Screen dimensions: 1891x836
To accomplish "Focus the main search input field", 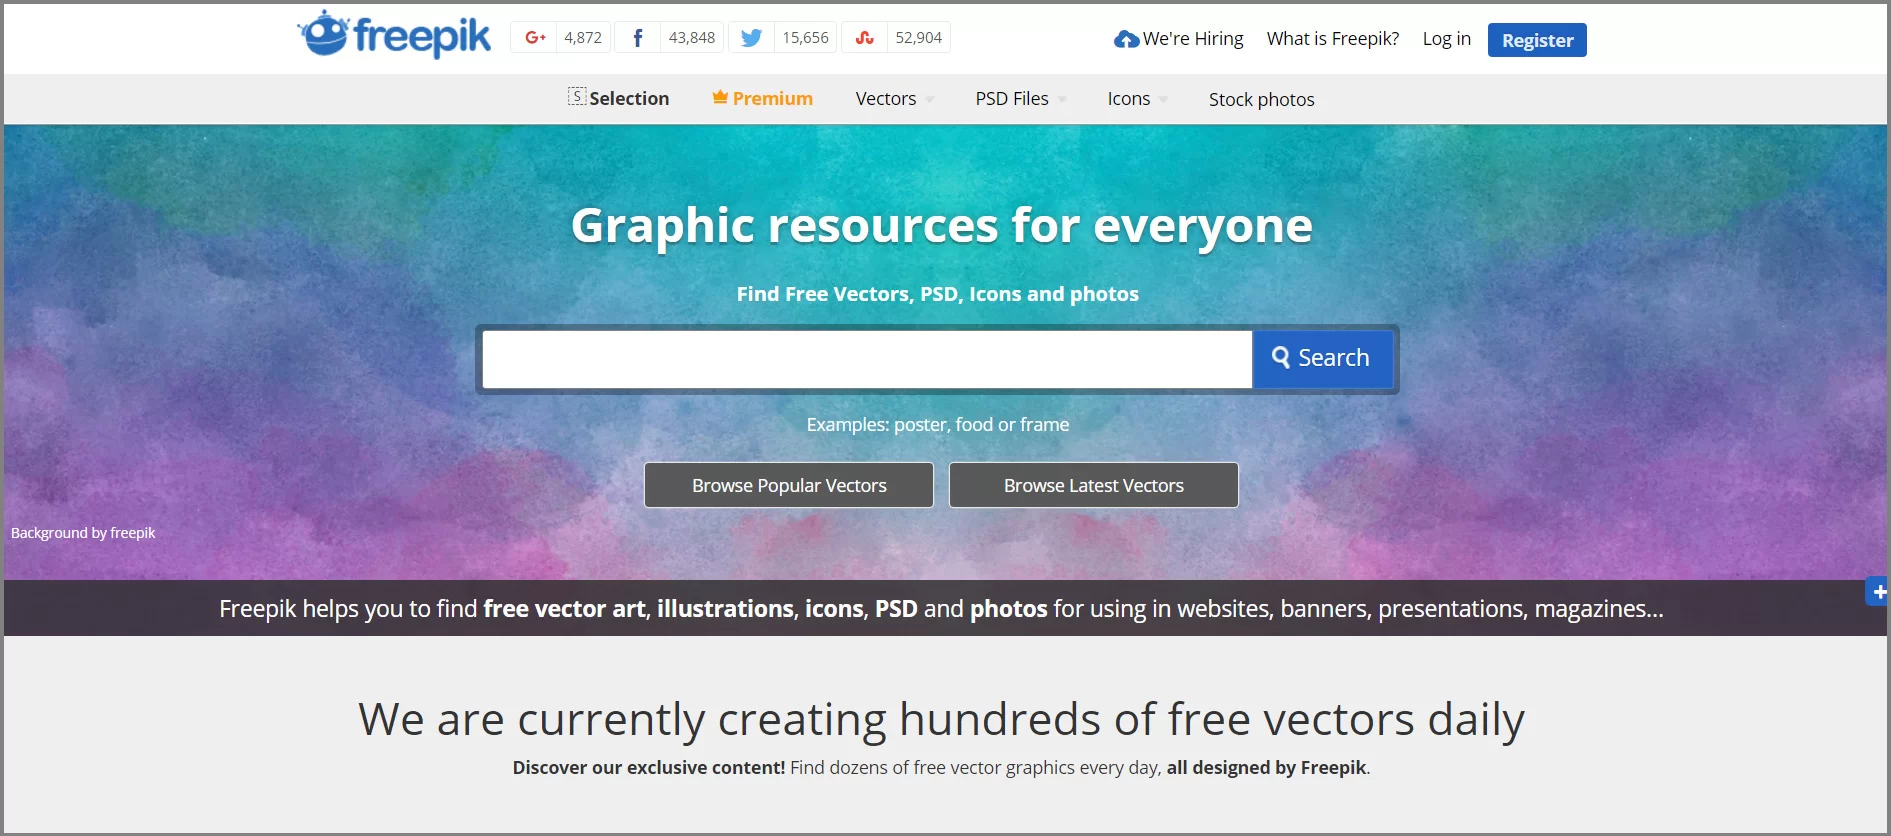I will [x=867, y=359].
